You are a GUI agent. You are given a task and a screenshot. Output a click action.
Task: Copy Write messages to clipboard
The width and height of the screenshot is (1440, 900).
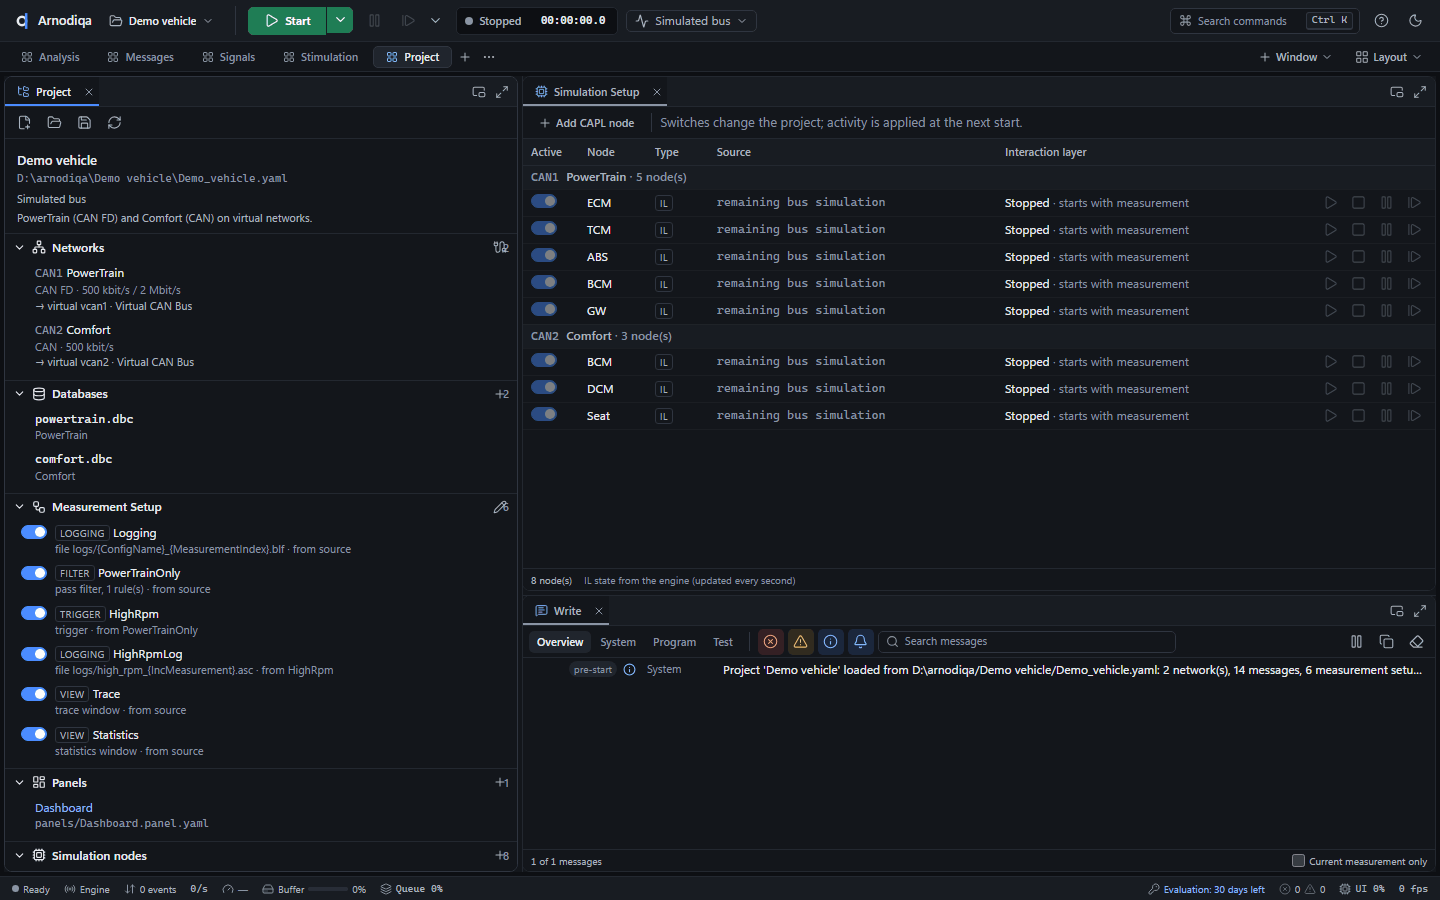point(1386,642)
